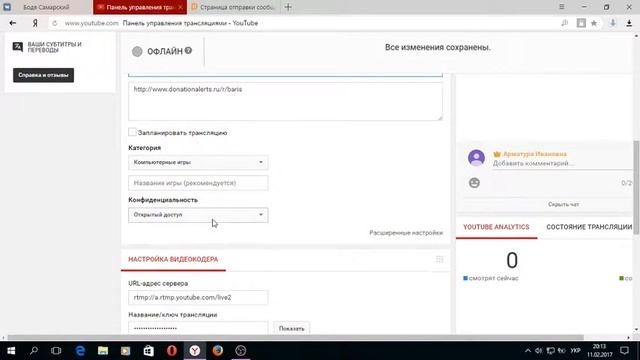Click the Название игры input field
The height and width of the screenshot is (360, 640).
(x=198, y=183)
